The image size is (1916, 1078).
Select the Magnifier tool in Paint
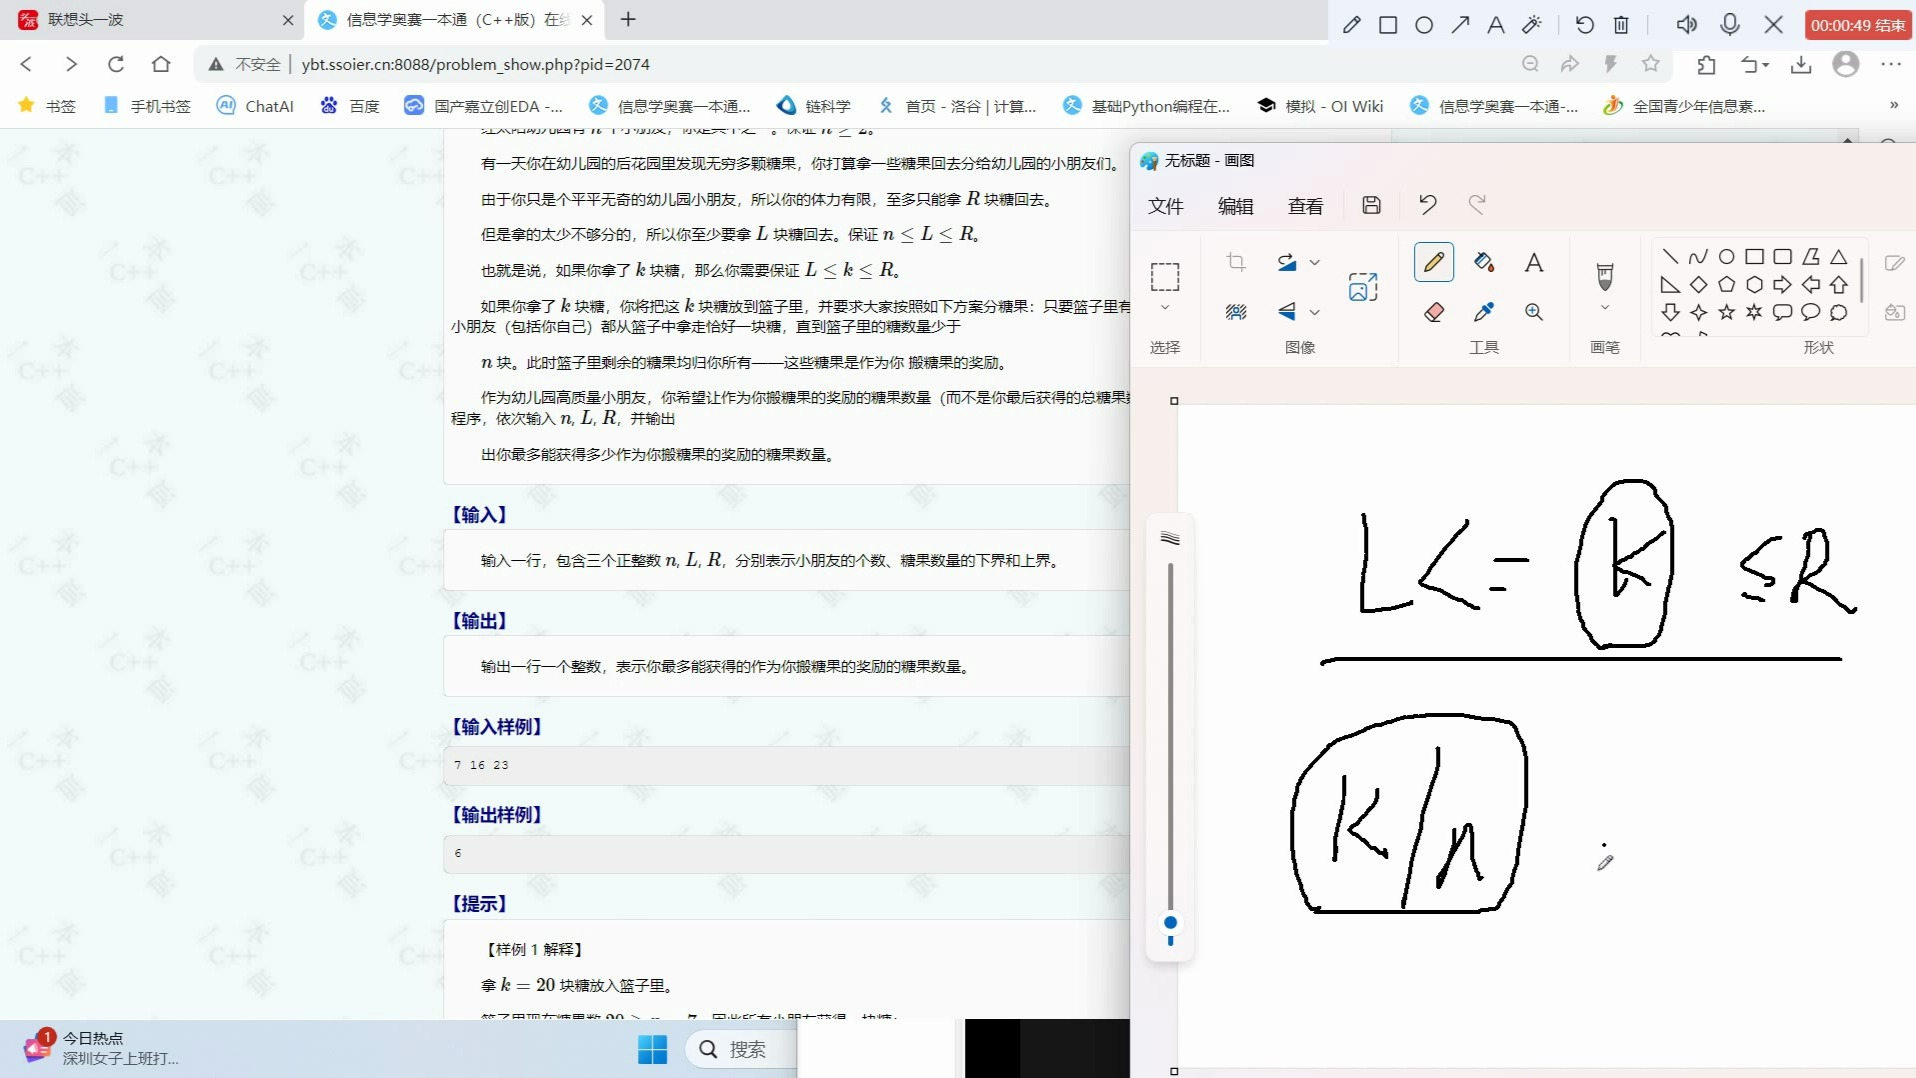(x=1534, y=312)
